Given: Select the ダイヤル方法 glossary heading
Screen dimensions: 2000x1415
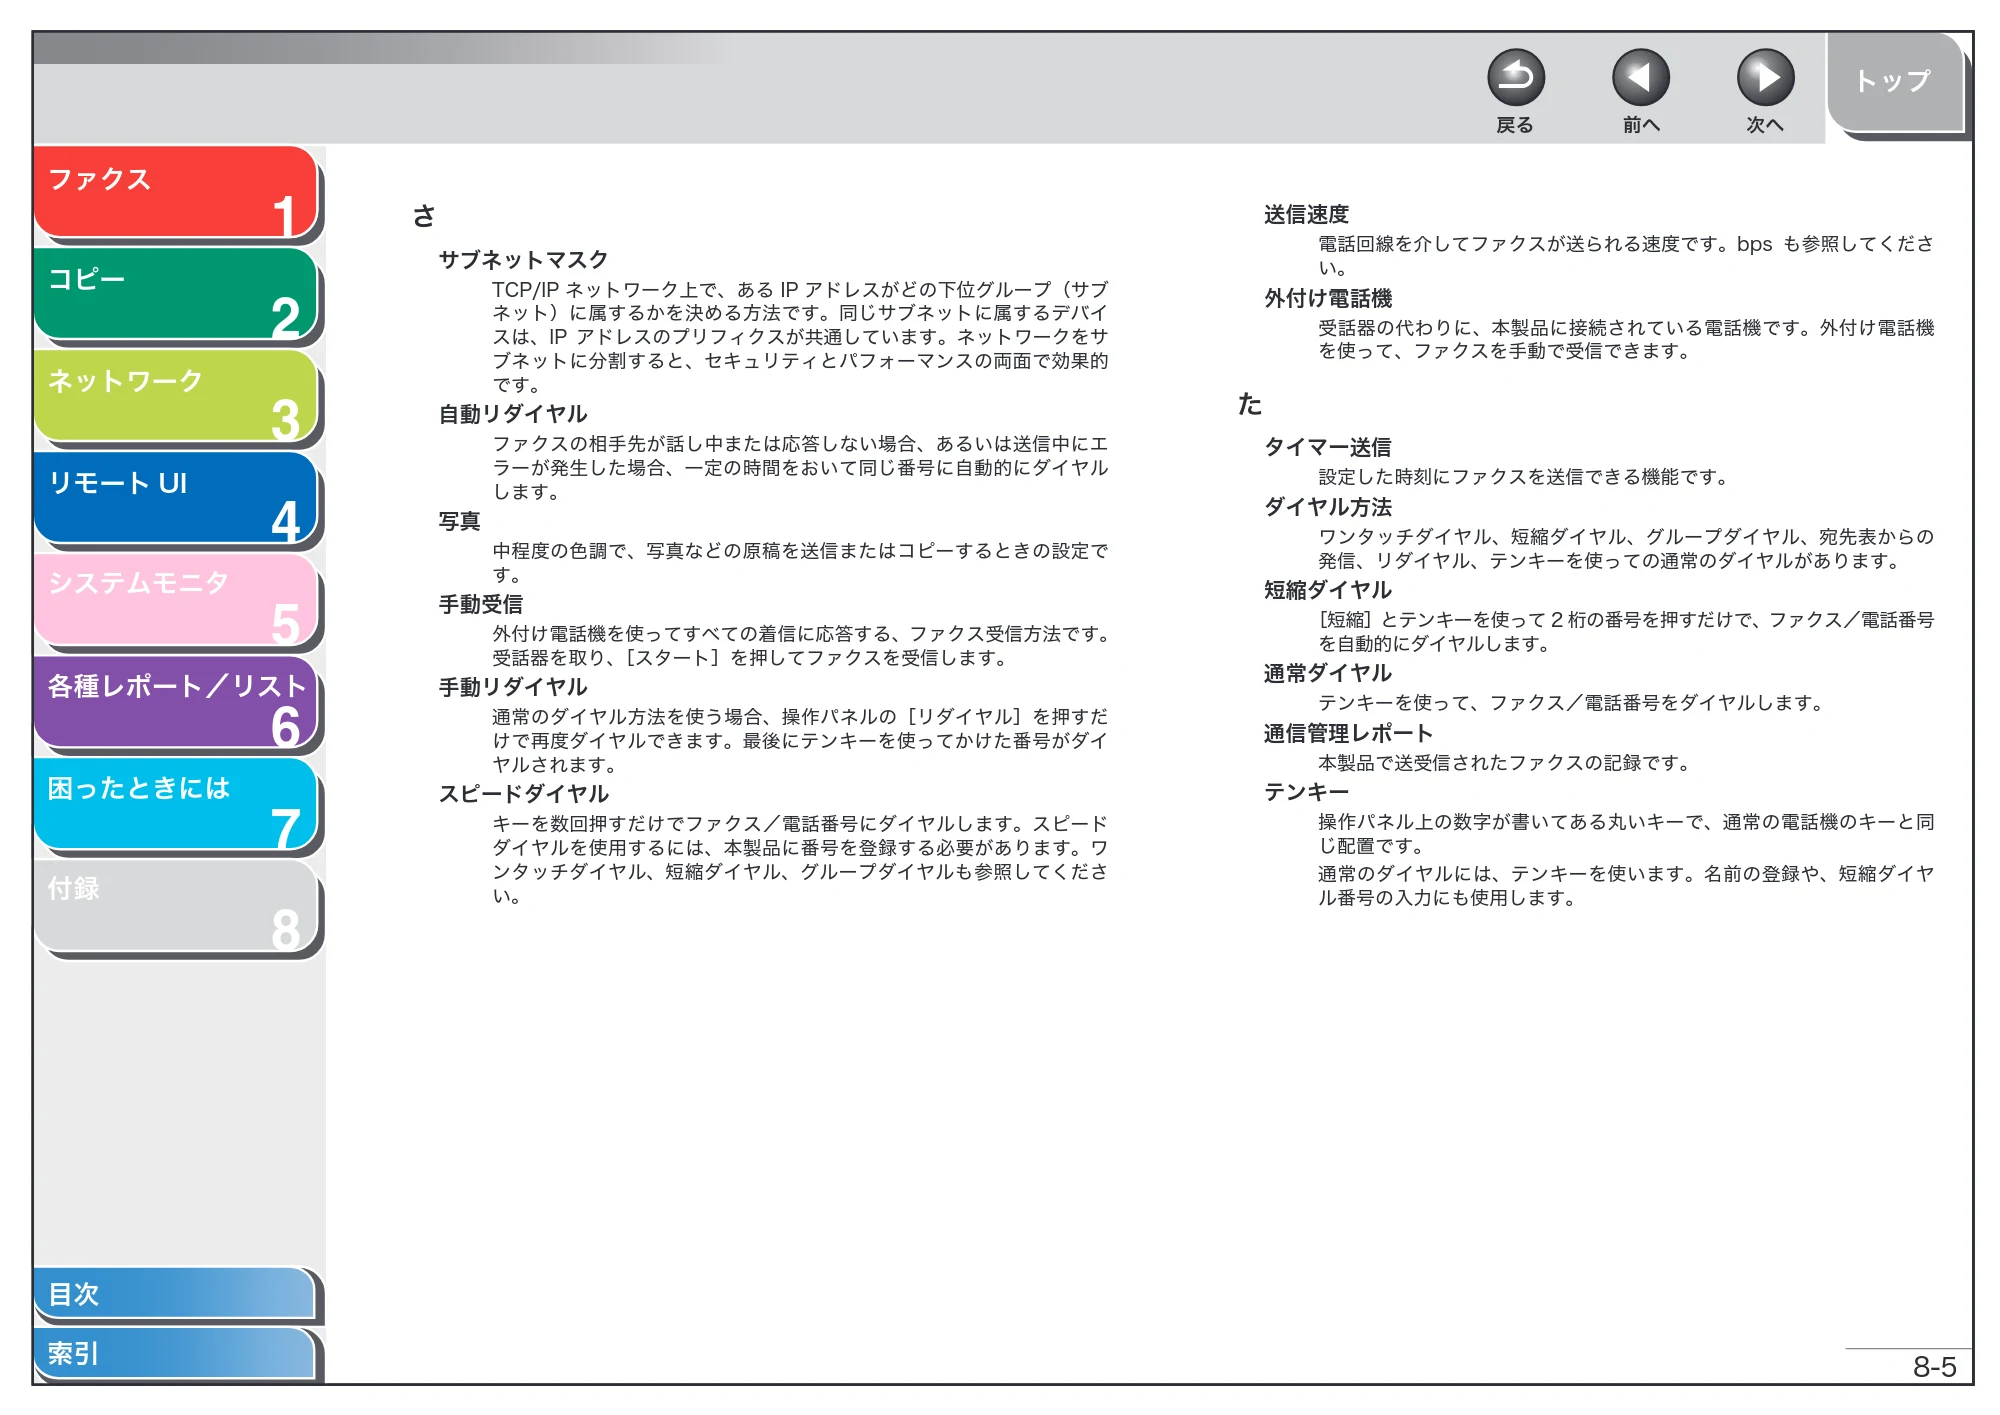Looking at the screenshot, I should click(x=1328, y=507).
